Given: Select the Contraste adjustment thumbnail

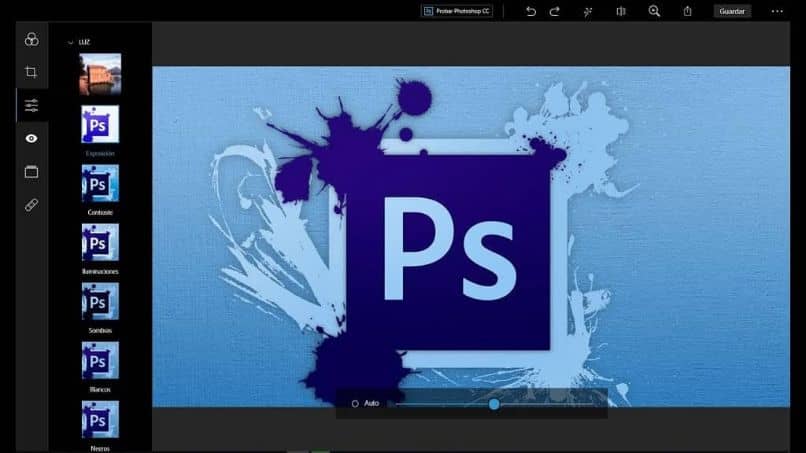Looking at the screenshot, I should click(100, 184).
